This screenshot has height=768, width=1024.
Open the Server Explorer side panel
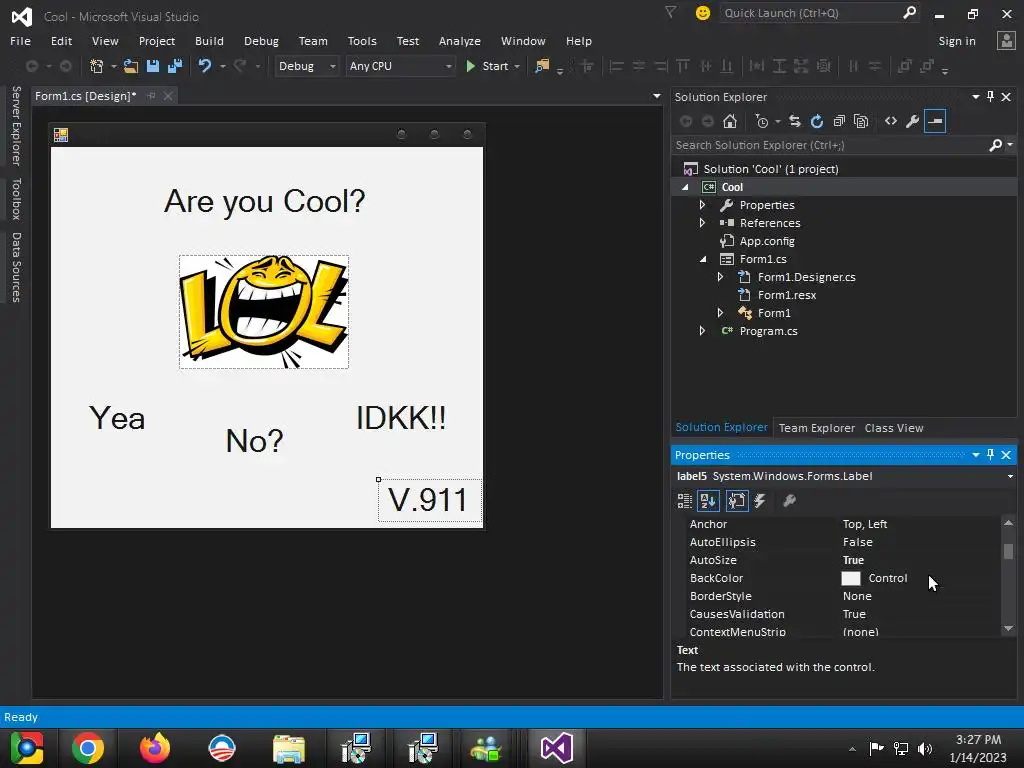click(x=16, y=125)
